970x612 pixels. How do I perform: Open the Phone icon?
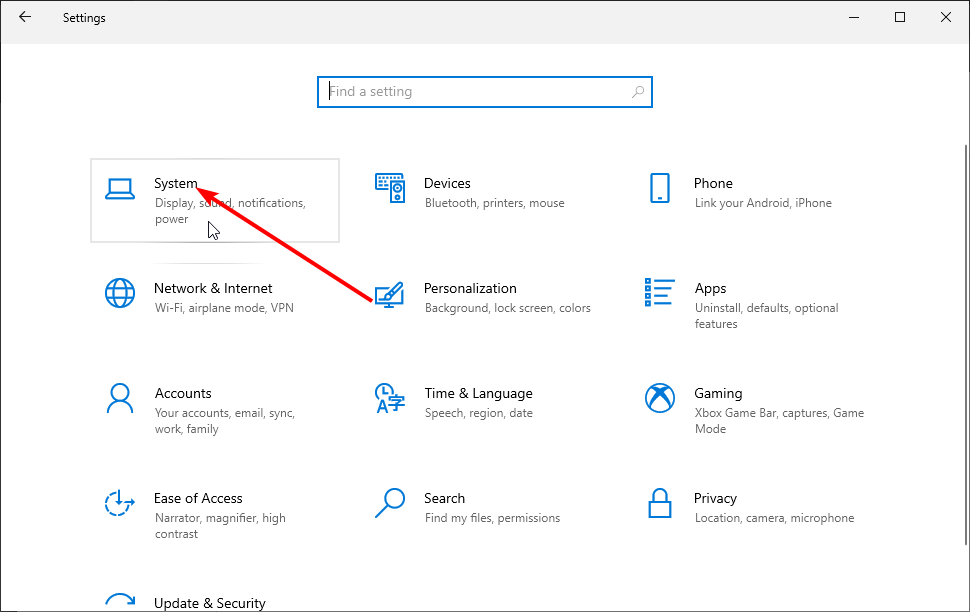(x=660, y=188)
